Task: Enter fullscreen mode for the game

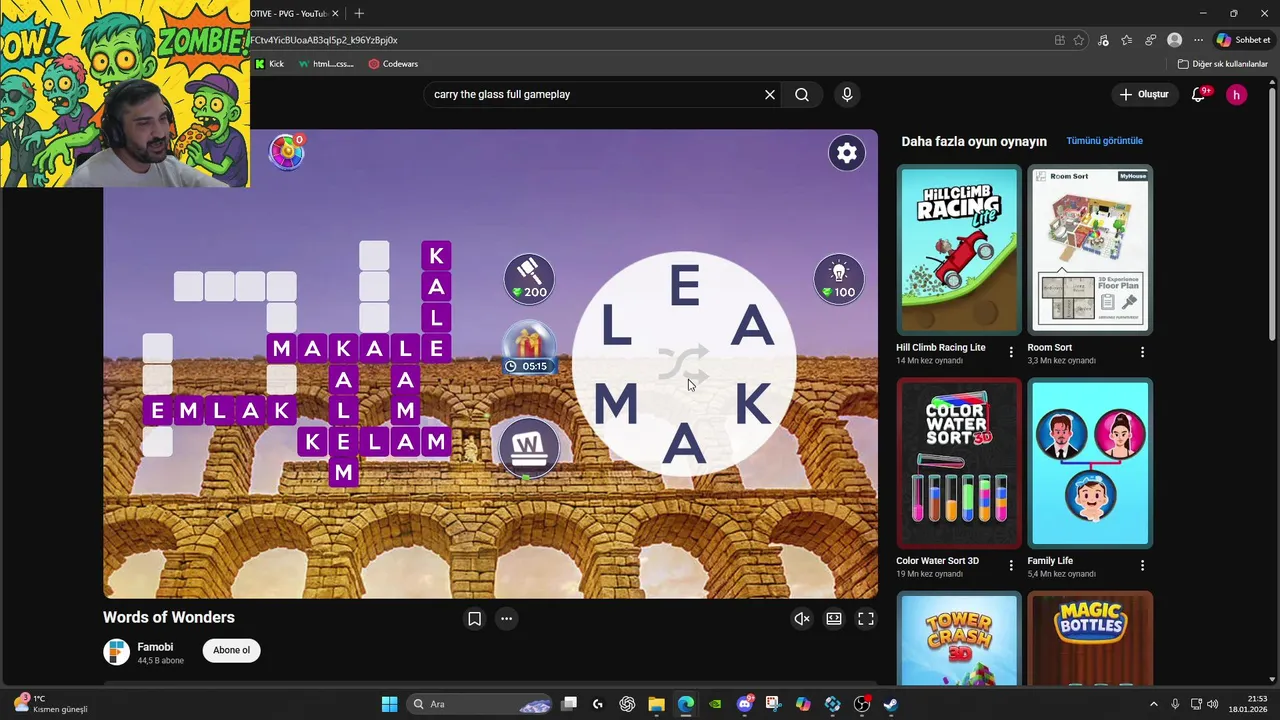Action: (x=866, y=619)
